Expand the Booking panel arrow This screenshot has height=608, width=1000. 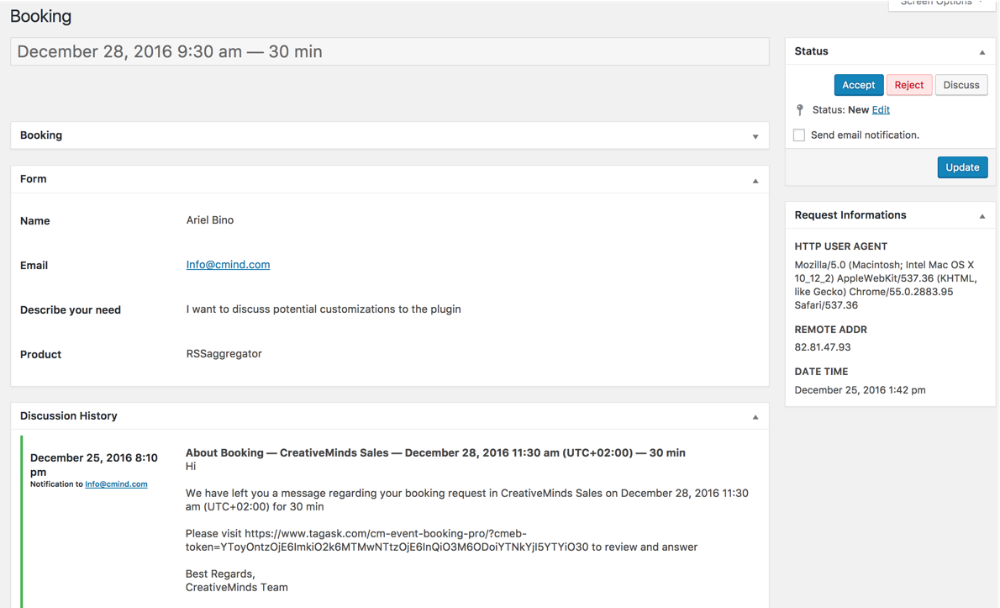[755, 137]
